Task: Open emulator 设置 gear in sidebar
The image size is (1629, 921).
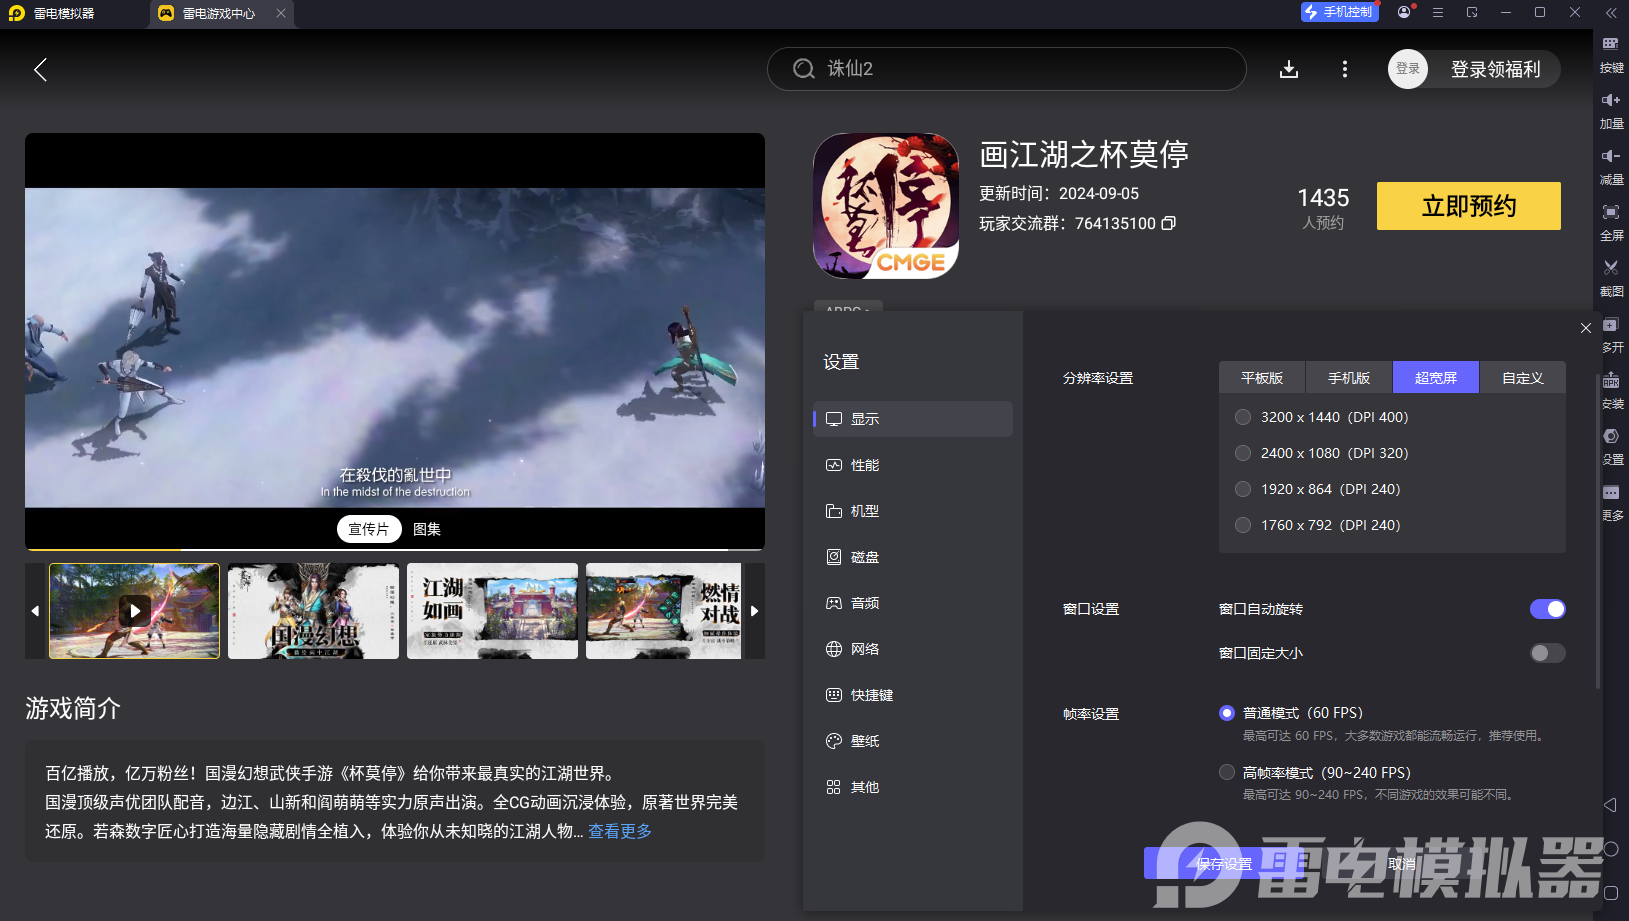Action: (1611, 446)
